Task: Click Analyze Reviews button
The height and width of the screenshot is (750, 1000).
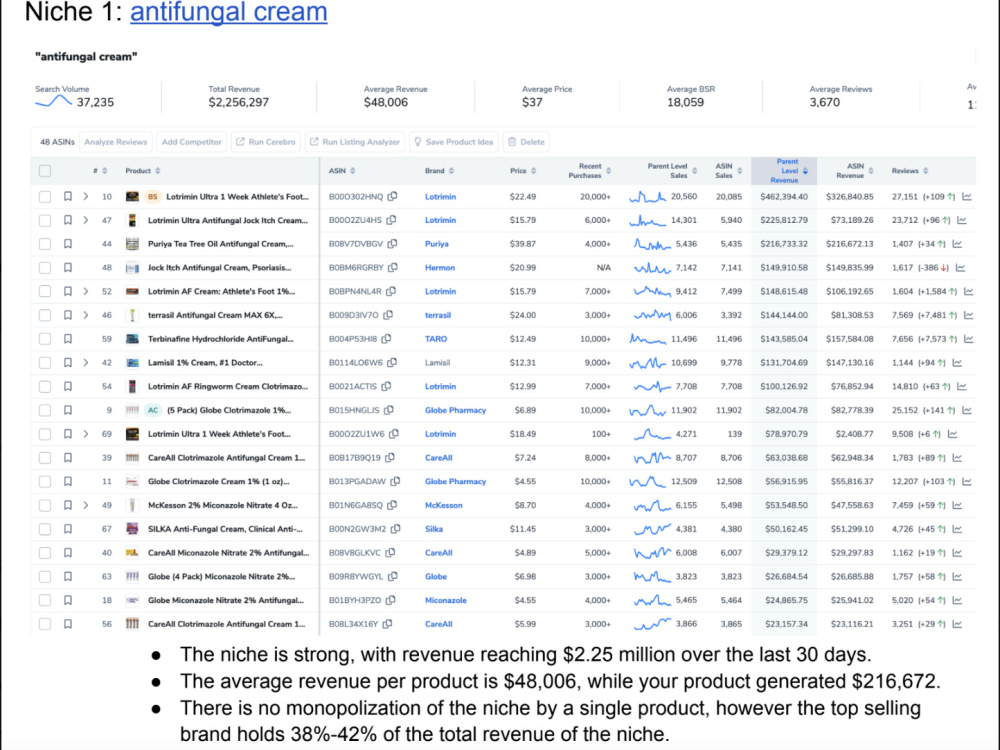Action: point(115,142)
